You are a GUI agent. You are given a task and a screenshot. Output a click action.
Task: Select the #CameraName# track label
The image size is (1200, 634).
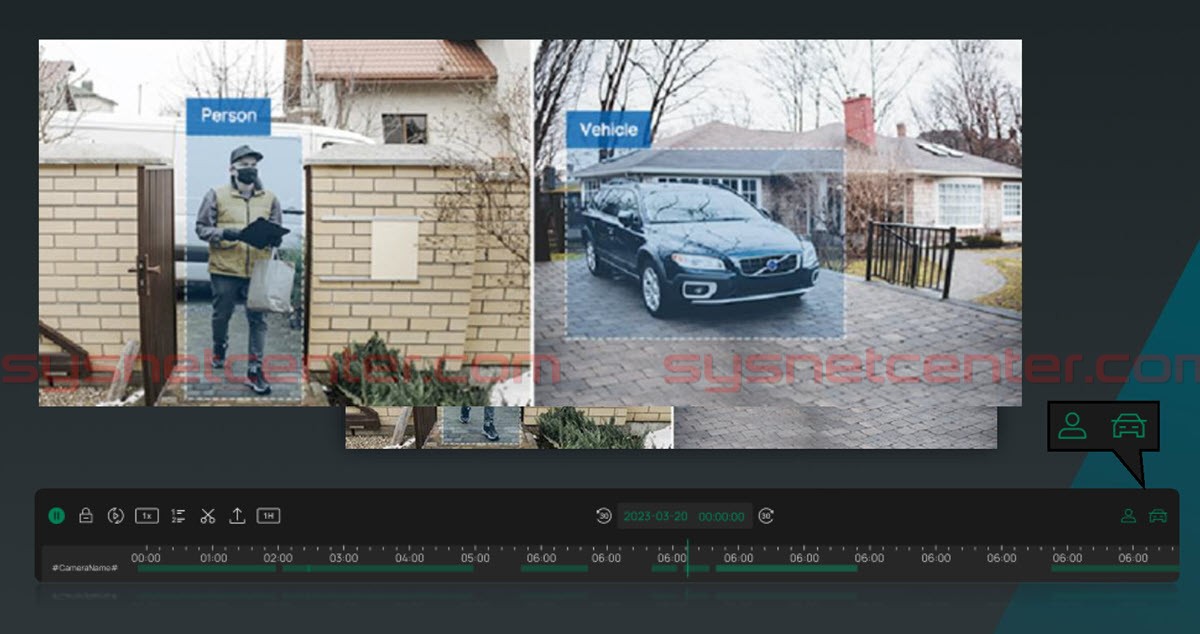coord(85,568)
